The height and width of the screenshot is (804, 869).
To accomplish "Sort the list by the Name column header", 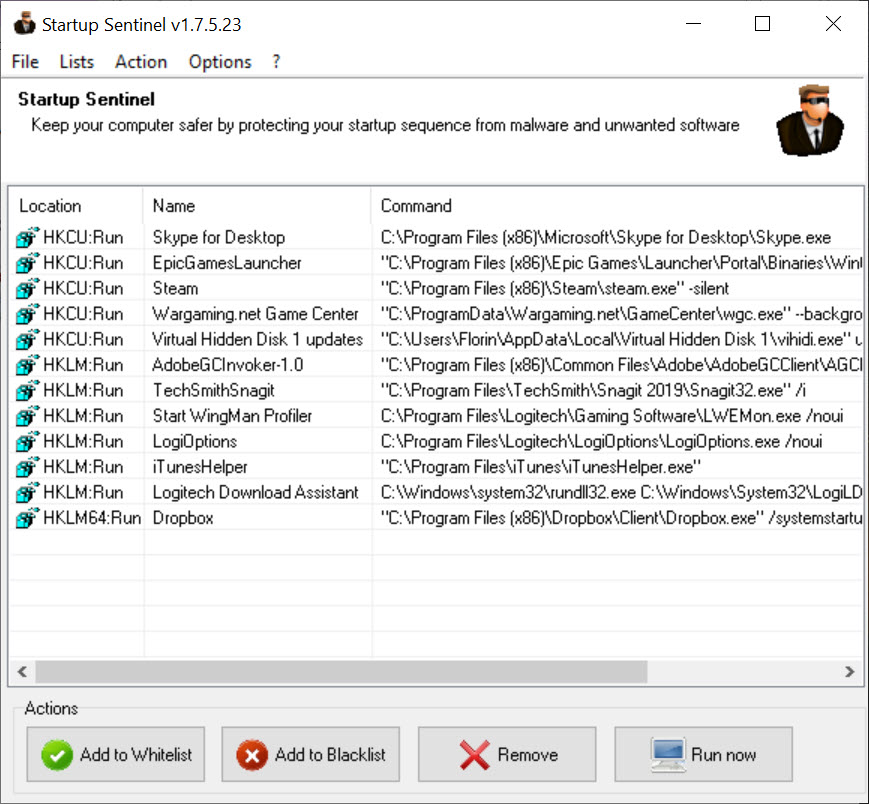I will pos(257,206).
